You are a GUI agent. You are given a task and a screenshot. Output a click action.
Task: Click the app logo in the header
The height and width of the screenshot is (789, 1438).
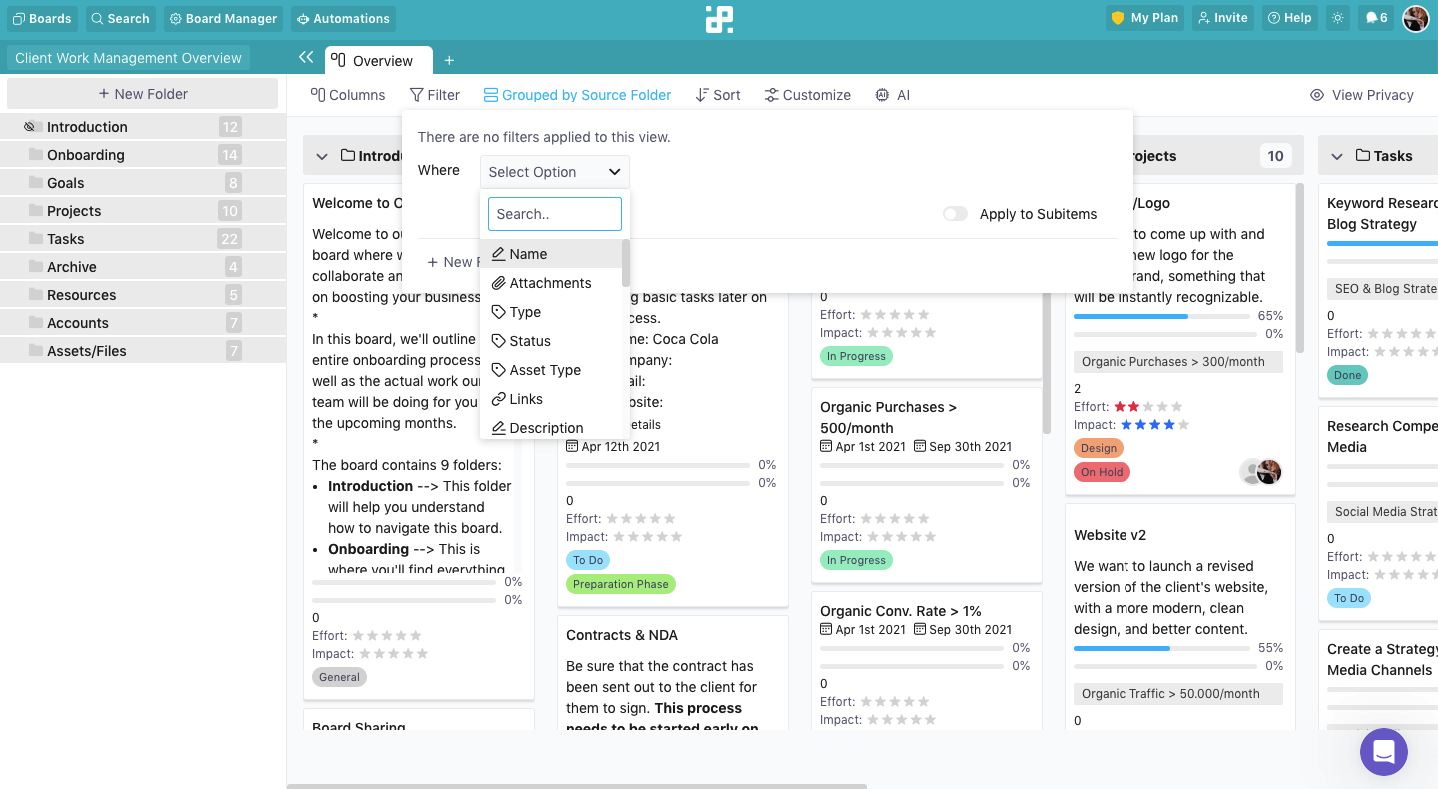click(x=719, y=19)
